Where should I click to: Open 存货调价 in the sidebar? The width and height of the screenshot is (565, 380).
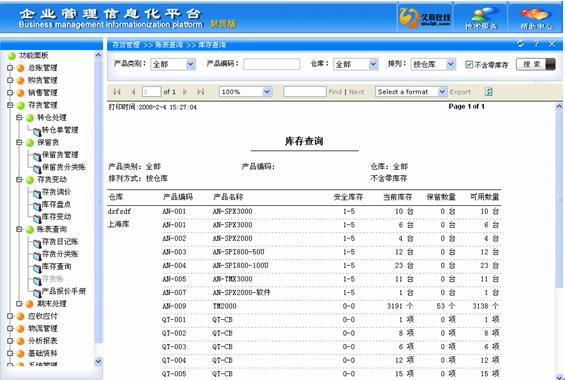click(x=56, y=192)
